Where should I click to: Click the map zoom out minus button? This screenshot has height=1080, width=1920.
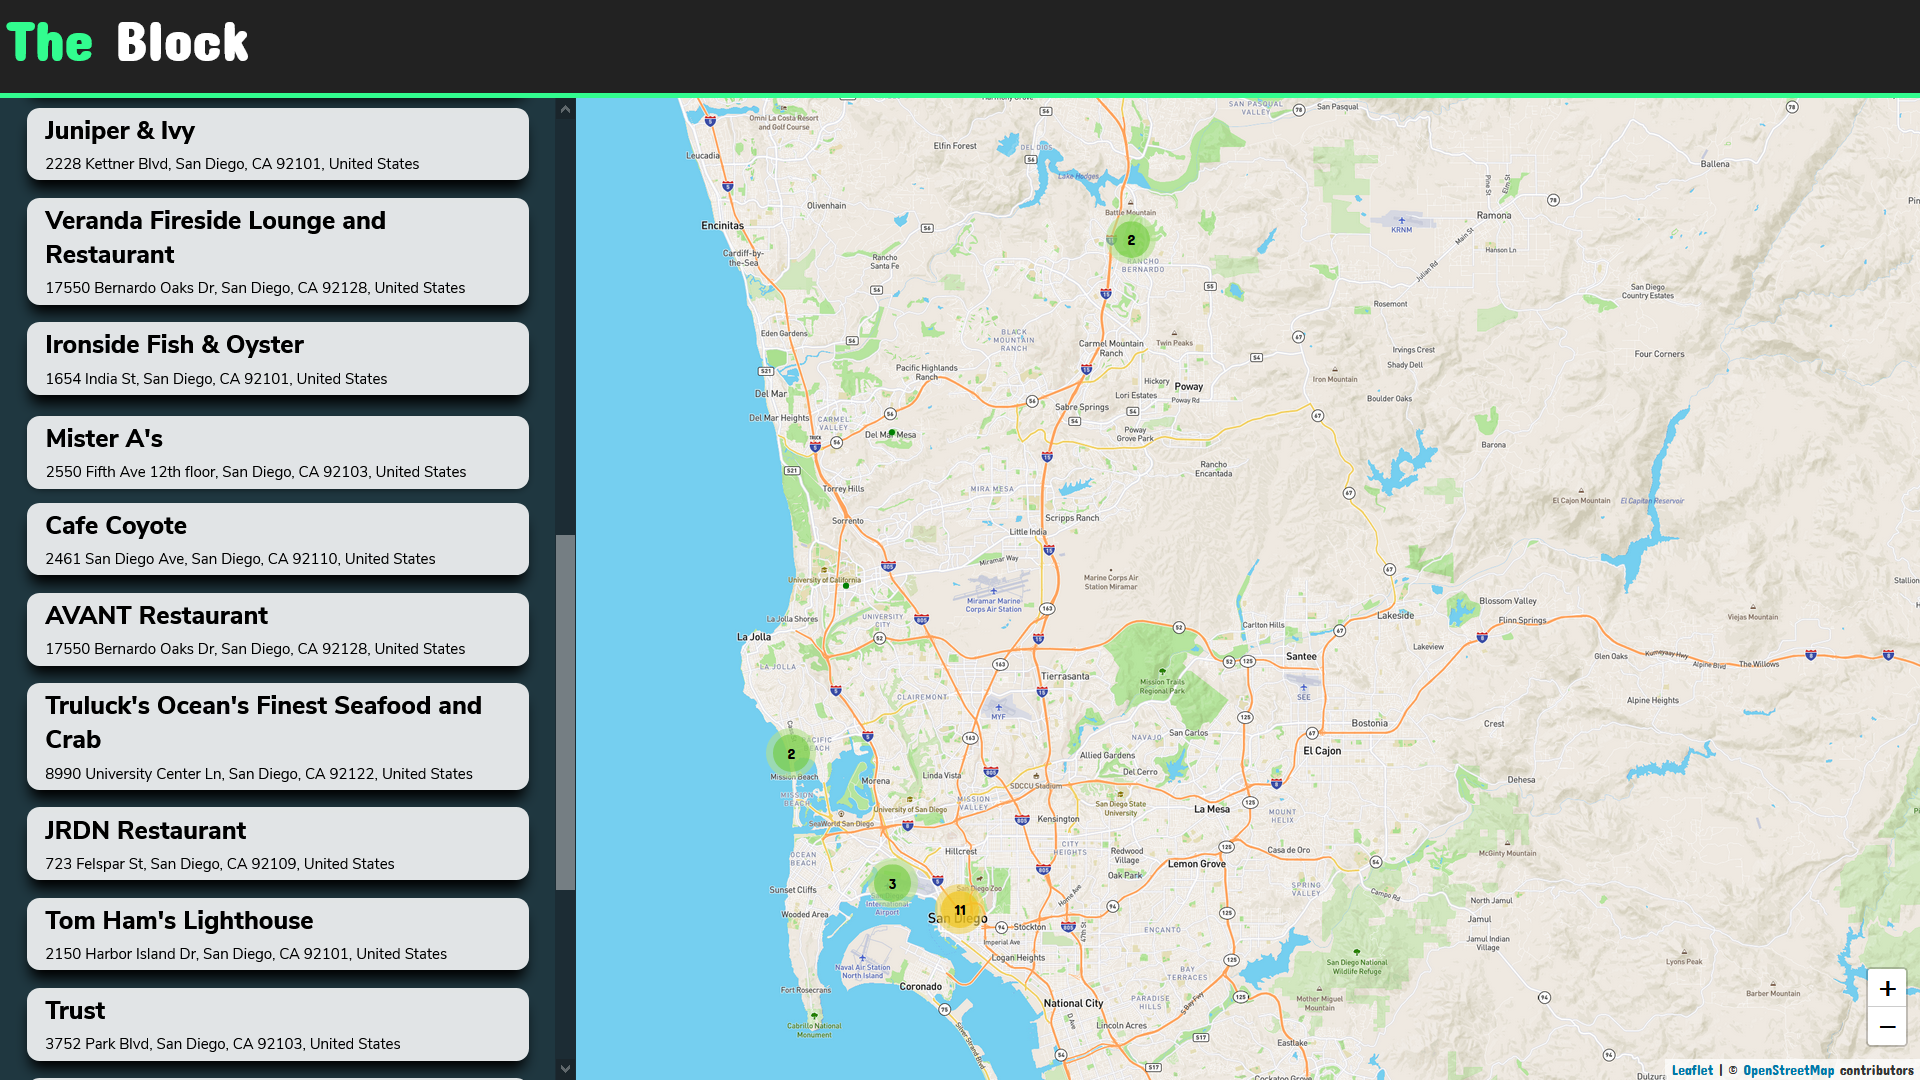pos(1887,1027)
